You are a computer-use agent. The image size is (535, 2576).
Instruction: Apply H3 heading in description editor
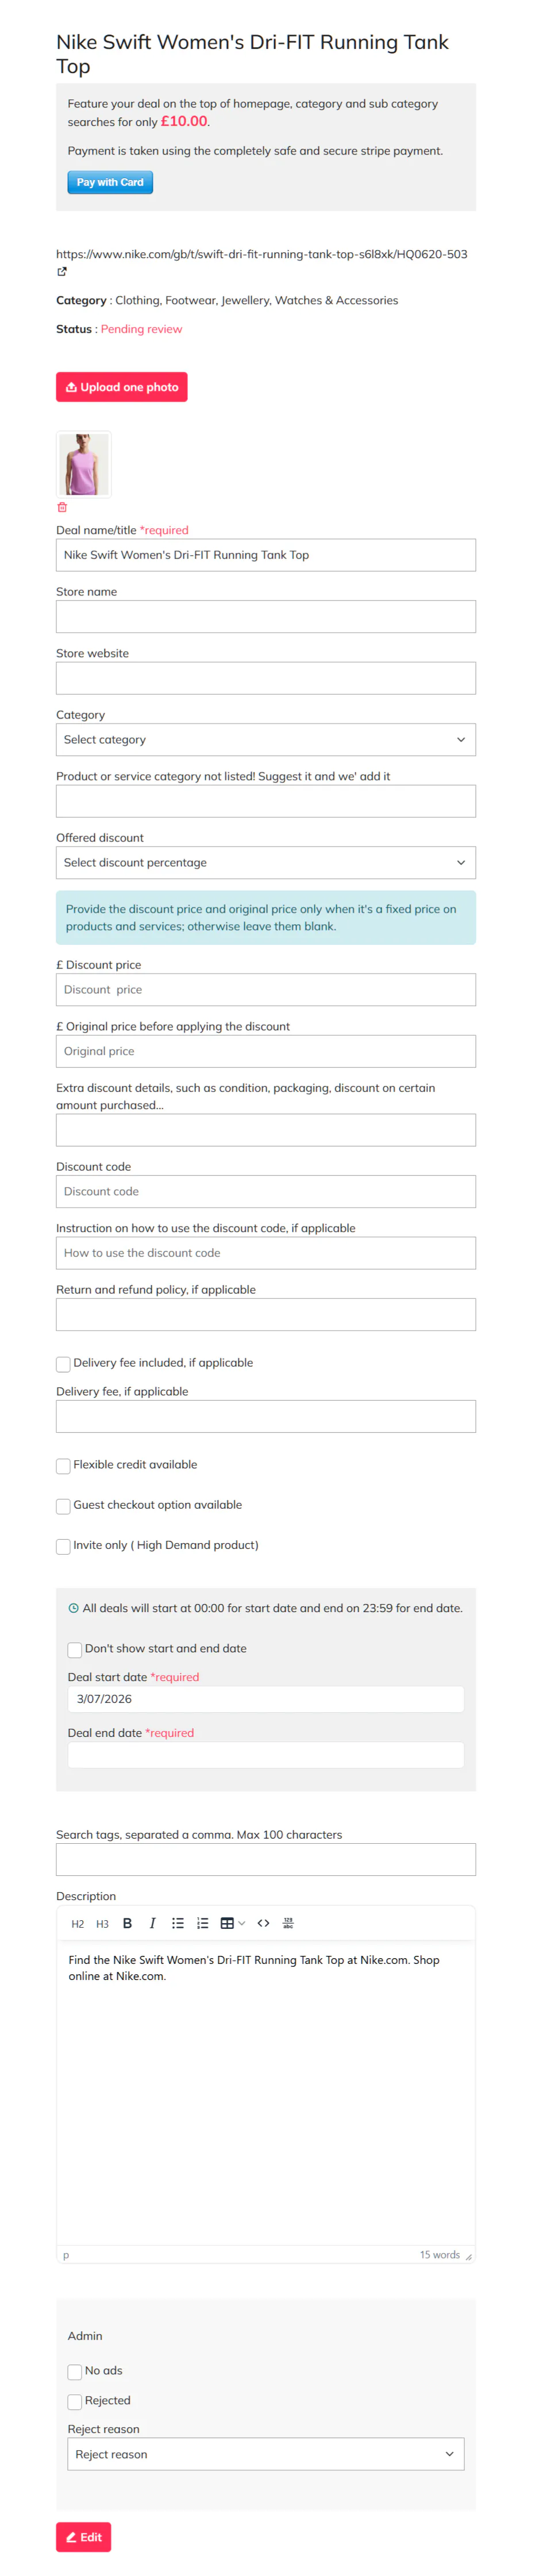(102, 1923)
